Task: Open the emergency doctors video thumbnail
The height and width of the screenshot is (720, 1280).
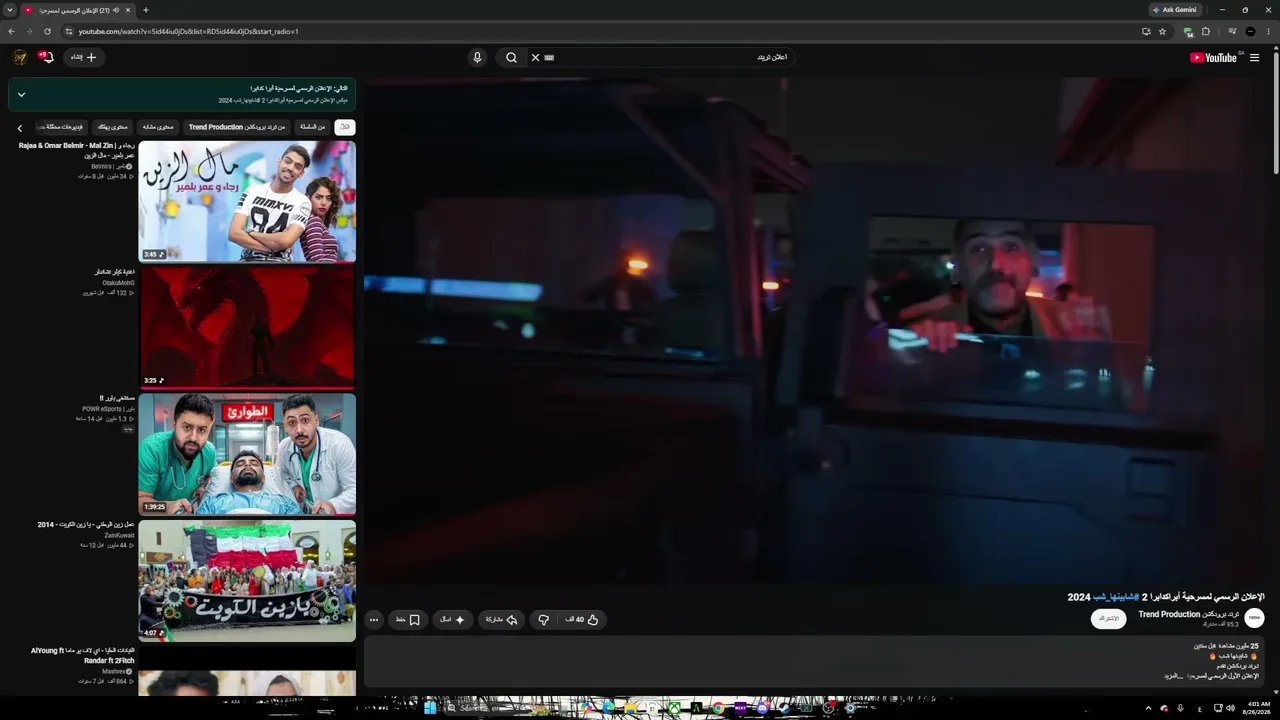Action: point(247,454)
